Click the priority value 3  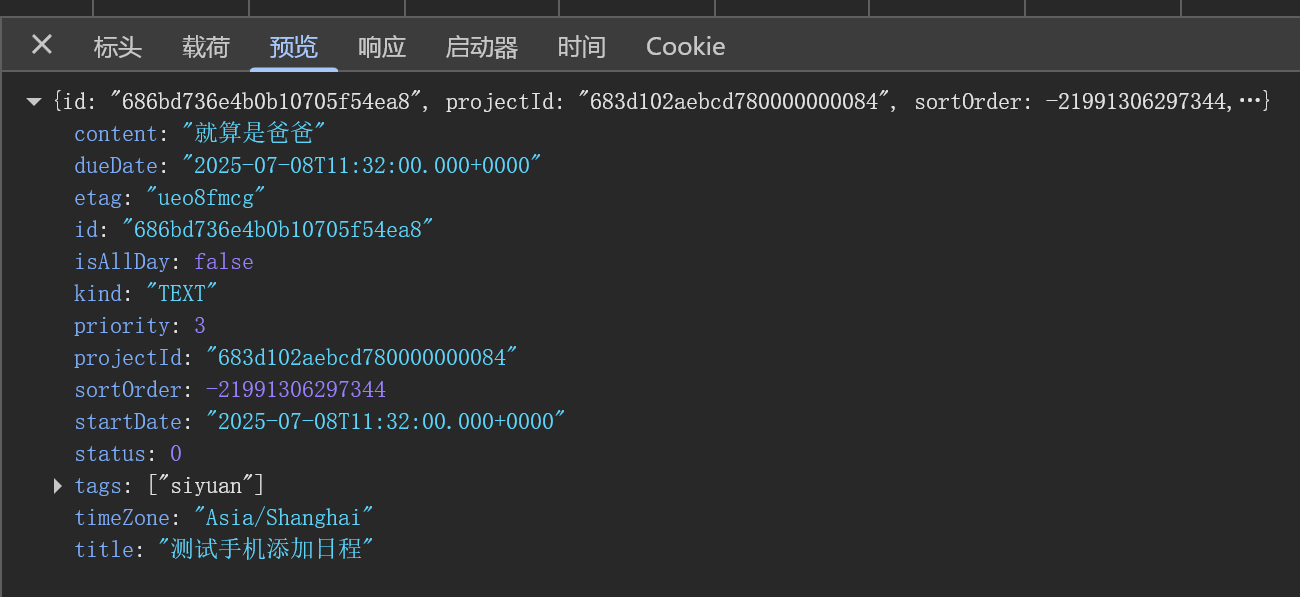click(x=200, y=326)
